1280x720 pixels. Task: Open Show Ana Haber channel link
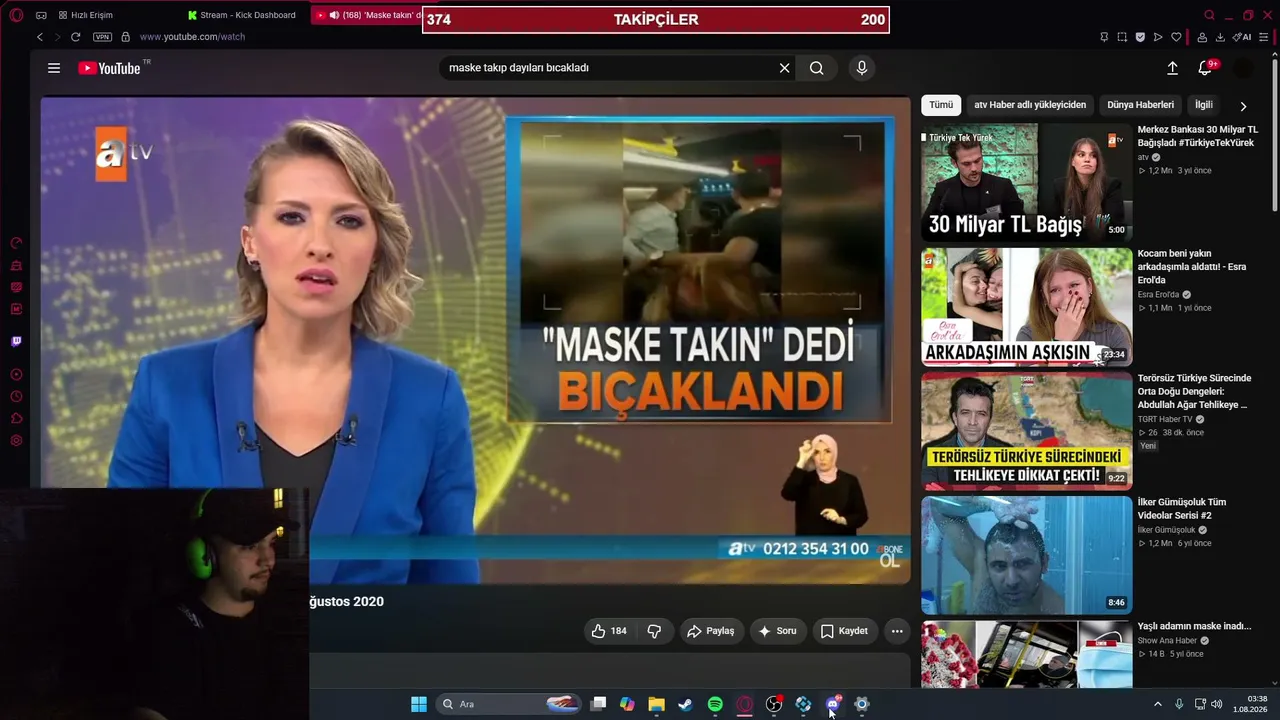(1167, 641)
